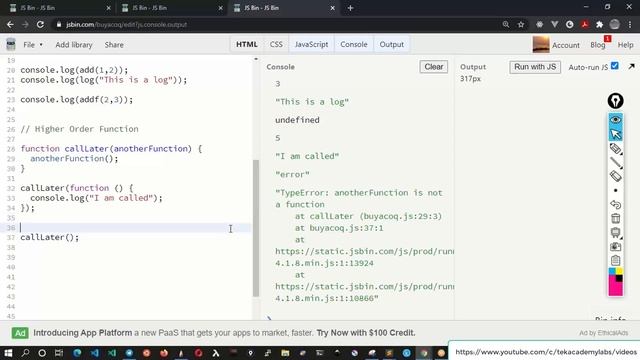Select the straight line tool in annotation toolbar
This screenshot has width=640, height=360.
616,162
